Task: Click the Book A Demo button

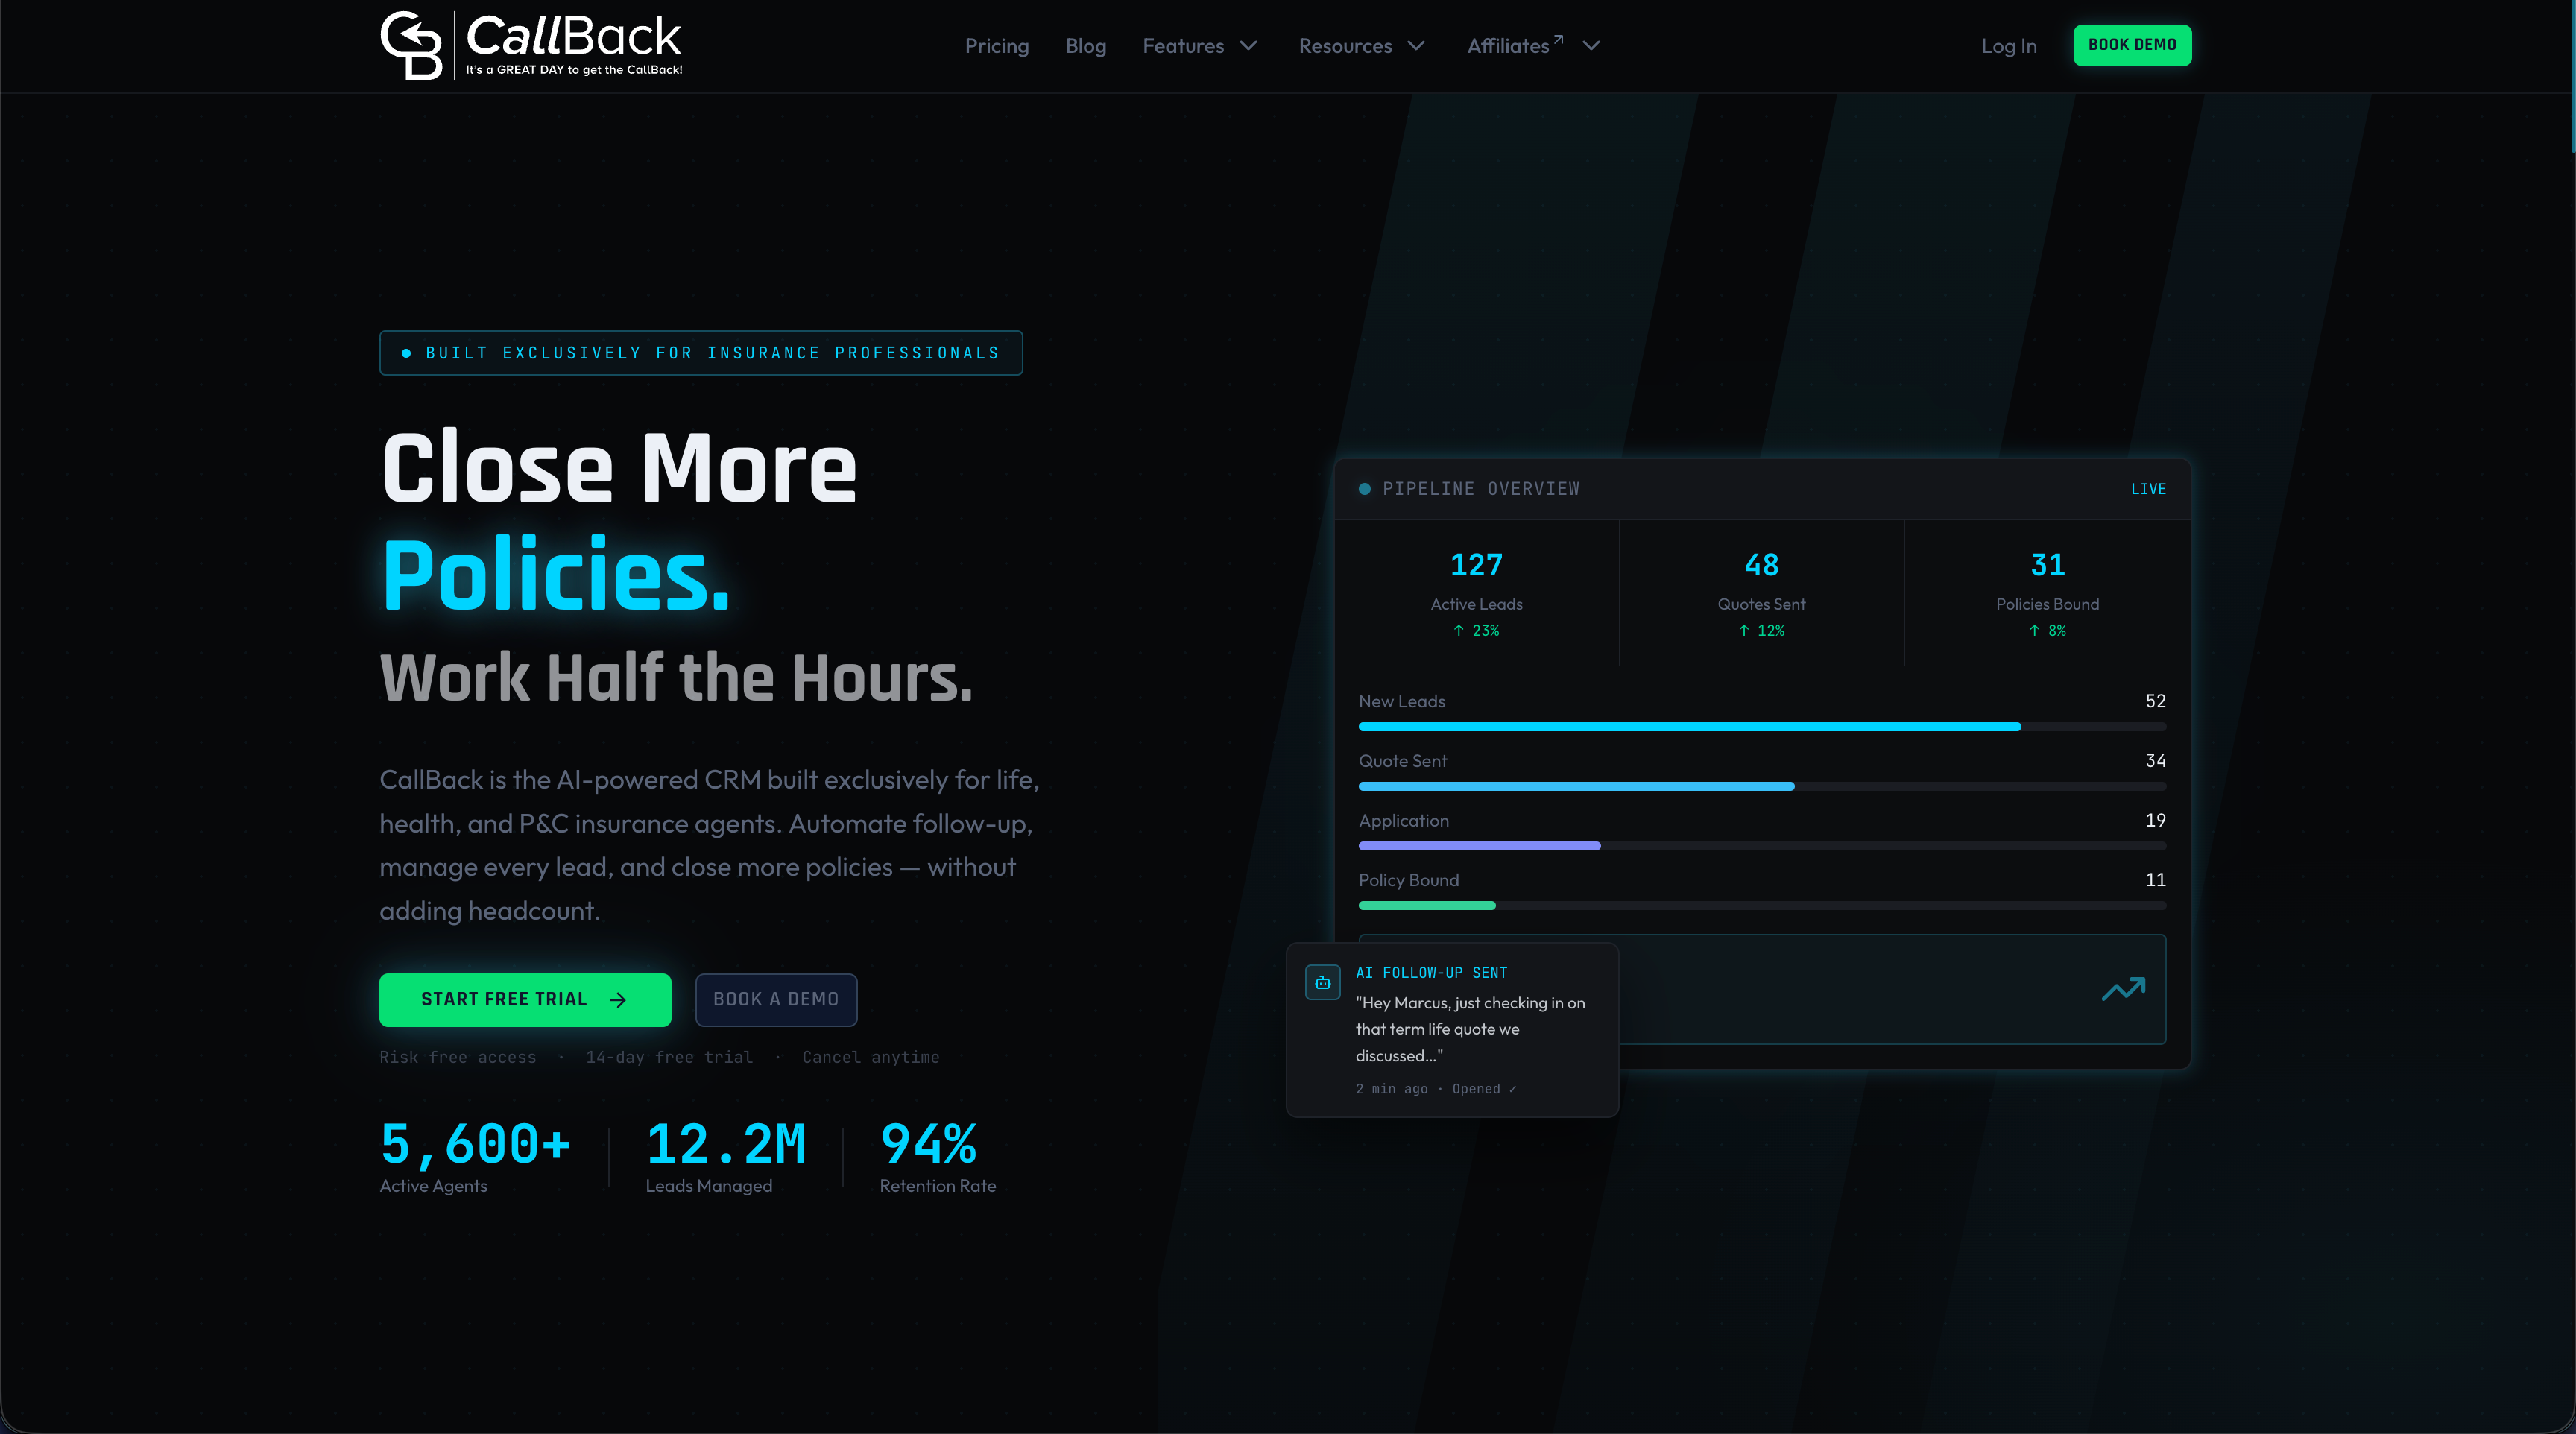Action: tap(776, 999)
